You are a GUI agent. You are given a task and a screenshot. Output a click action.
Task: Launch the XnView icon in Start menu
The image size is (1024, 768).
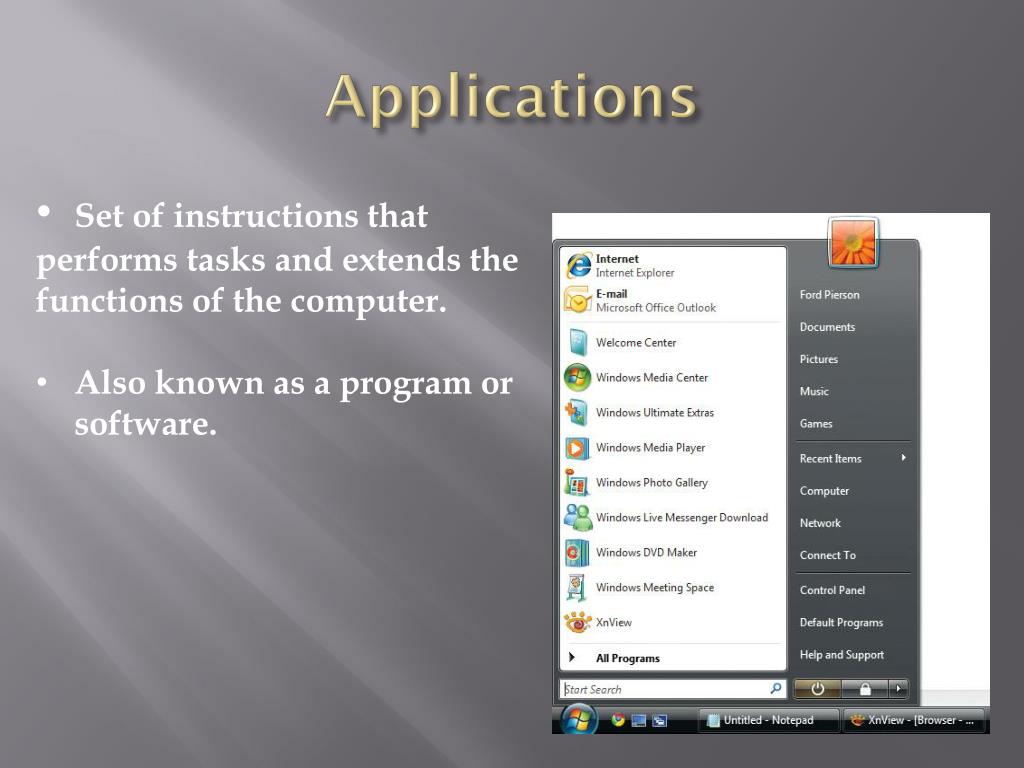(578, 622)
